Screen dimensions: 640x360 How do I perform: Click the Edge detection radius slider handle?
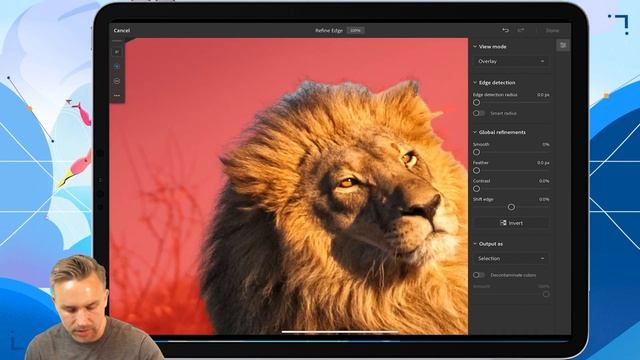476,102
